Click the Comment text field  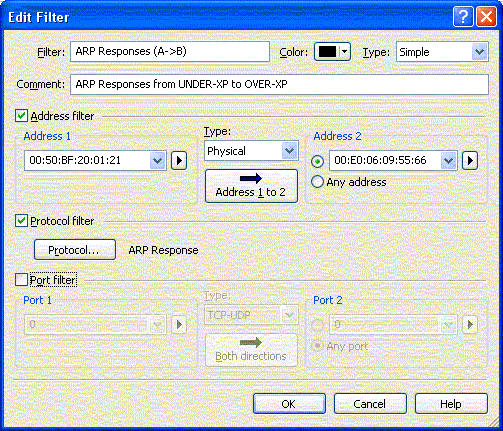click(x=279, y=84)
